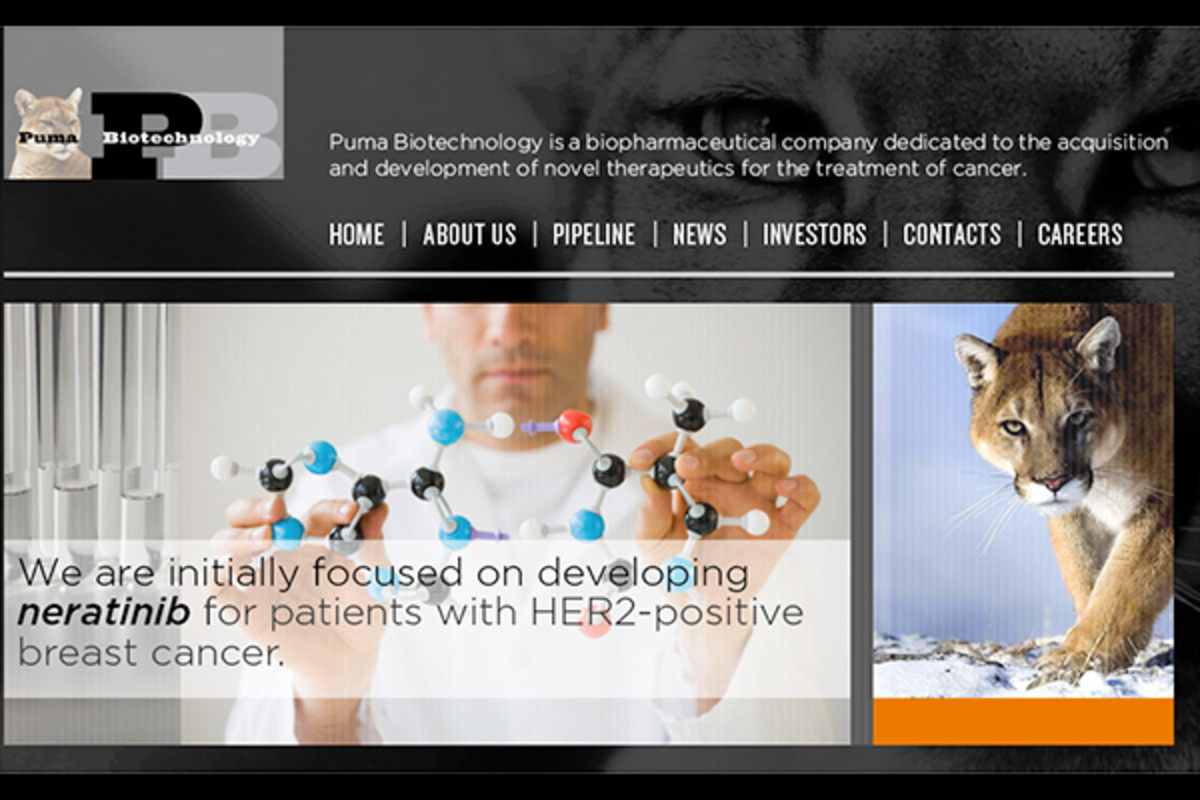Screen dimensions: 1200x800
Task: View the CAREERS page
Action: (1080, 234)
